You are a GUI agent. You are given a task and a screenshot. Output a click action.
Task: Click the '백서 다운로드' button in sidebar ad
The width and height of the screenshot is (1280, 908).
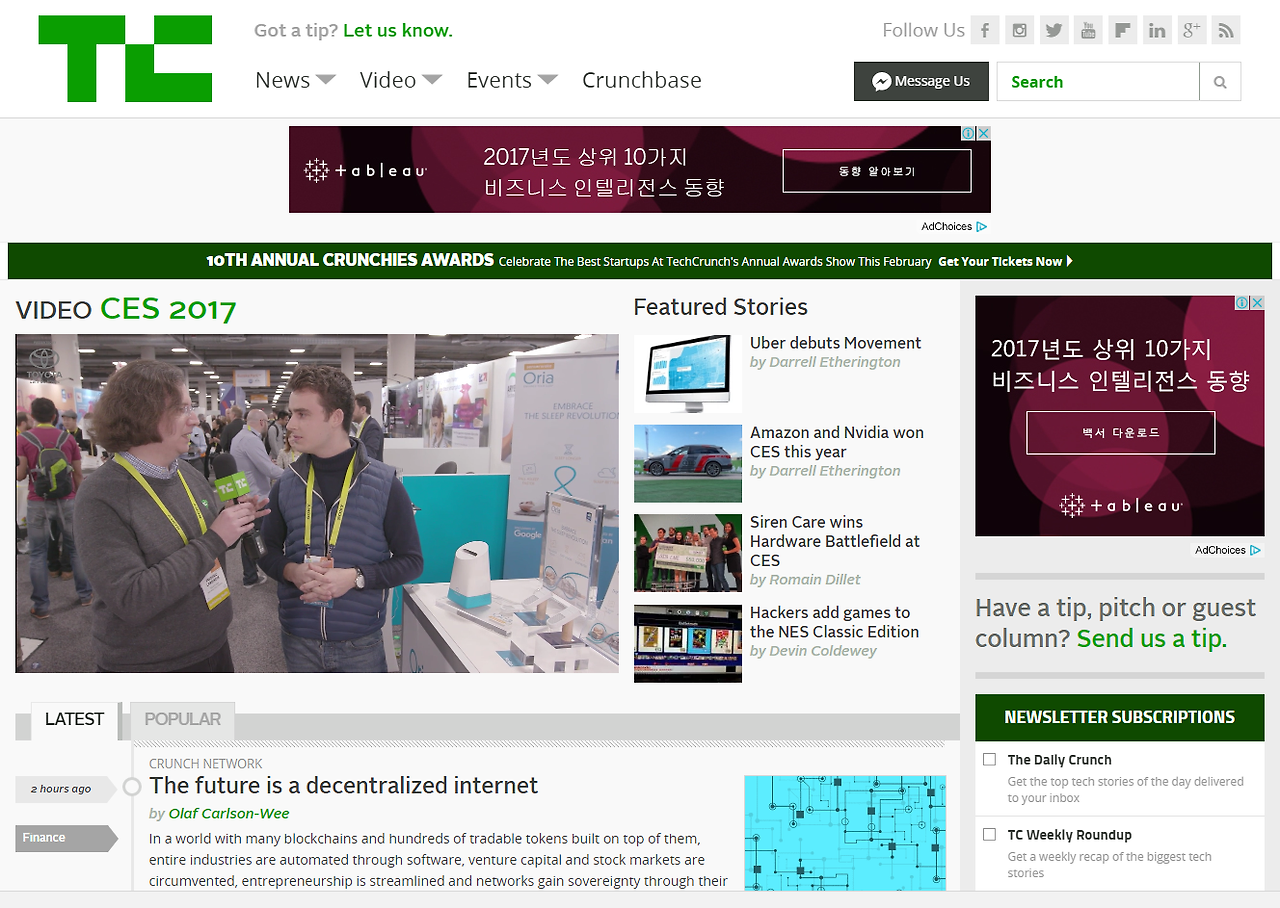(x=1121, y=433)
